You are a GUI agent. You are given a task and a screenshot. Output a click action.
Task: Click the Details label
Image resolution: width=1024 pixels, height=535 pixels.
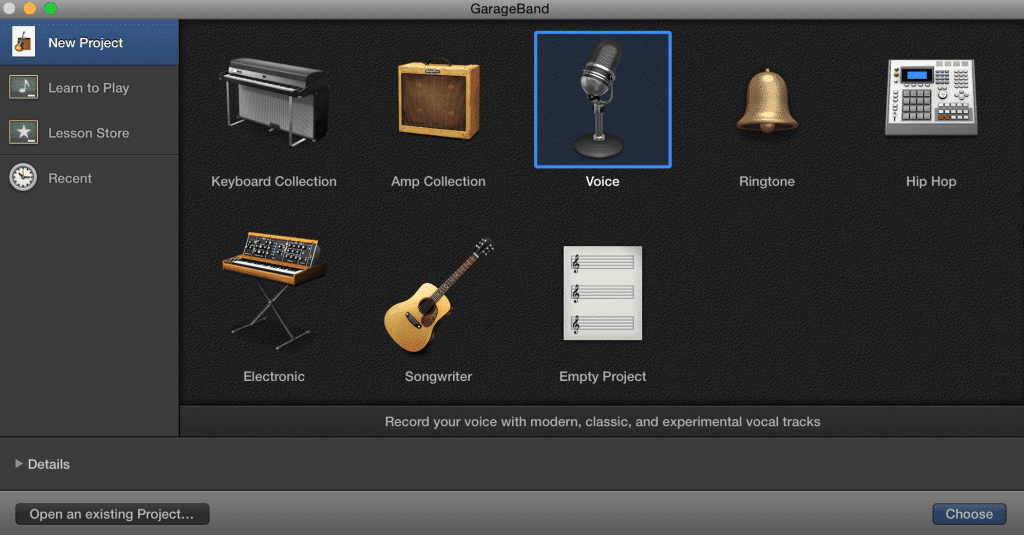click(x=49, y=464)
